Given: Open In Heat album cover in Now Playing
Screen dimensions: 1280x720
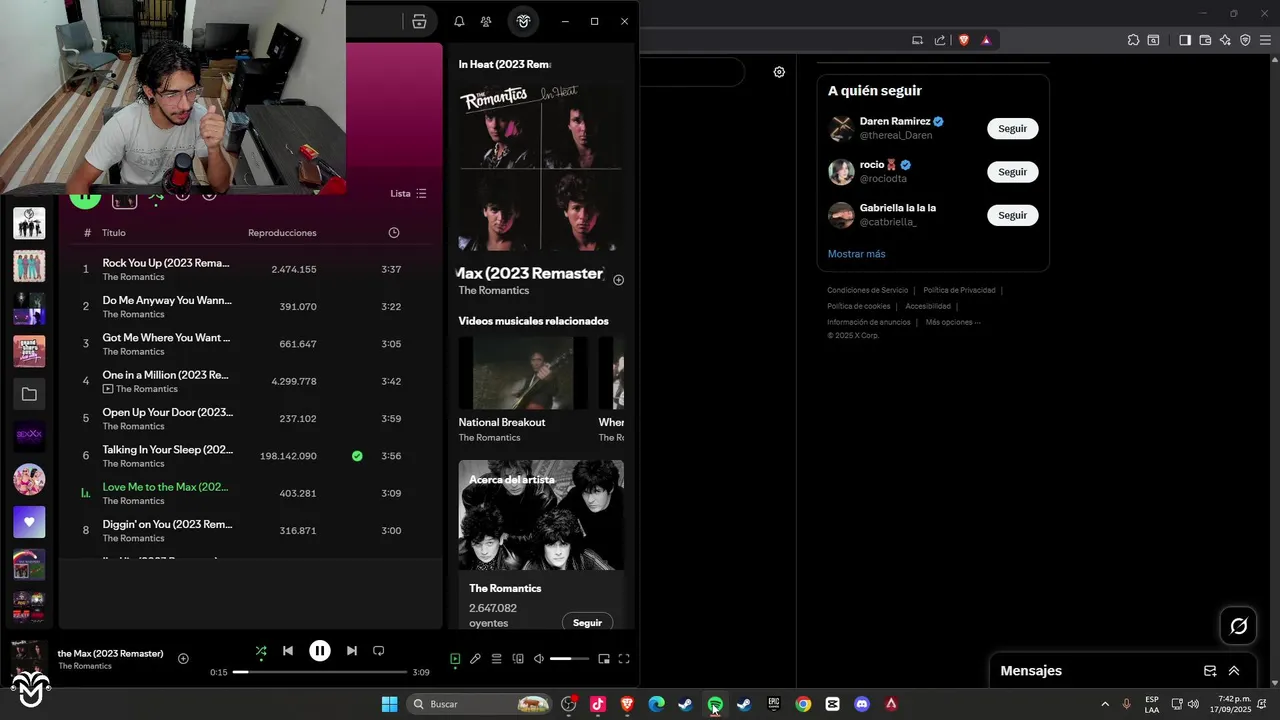Looking at the screenshot, I should pos(541,166).
